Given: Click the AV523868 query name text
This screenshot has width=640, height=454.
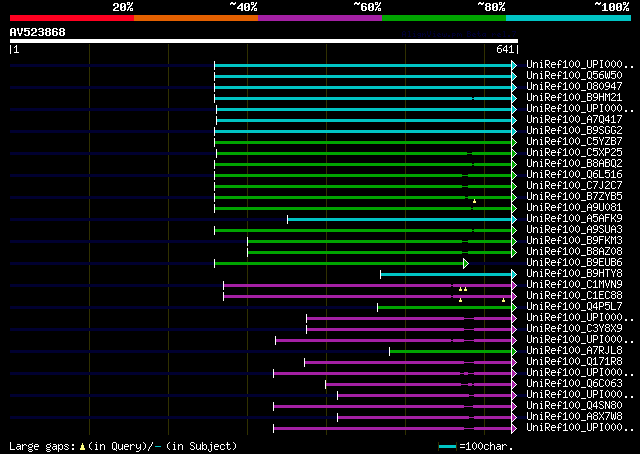Looking at the screenshot, I should (38, 32).
